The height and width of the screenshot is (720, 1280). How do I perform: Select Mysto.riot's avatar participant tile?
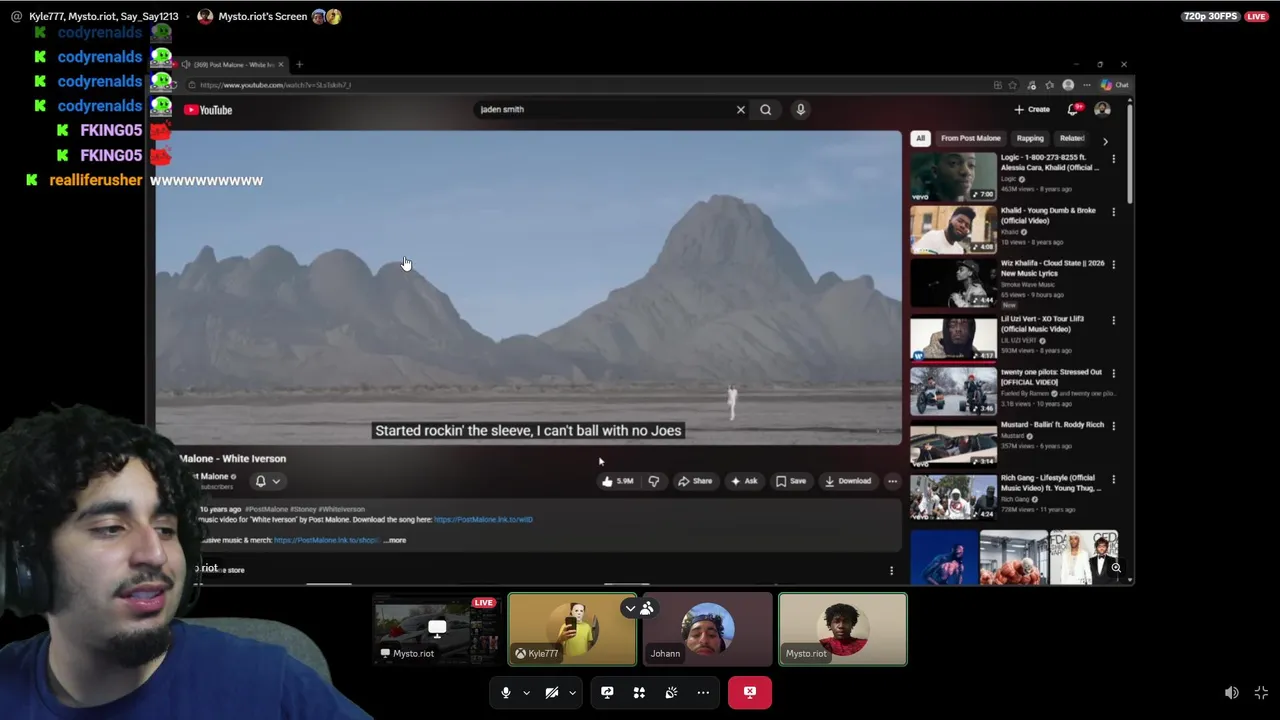(x=843, y=629)
